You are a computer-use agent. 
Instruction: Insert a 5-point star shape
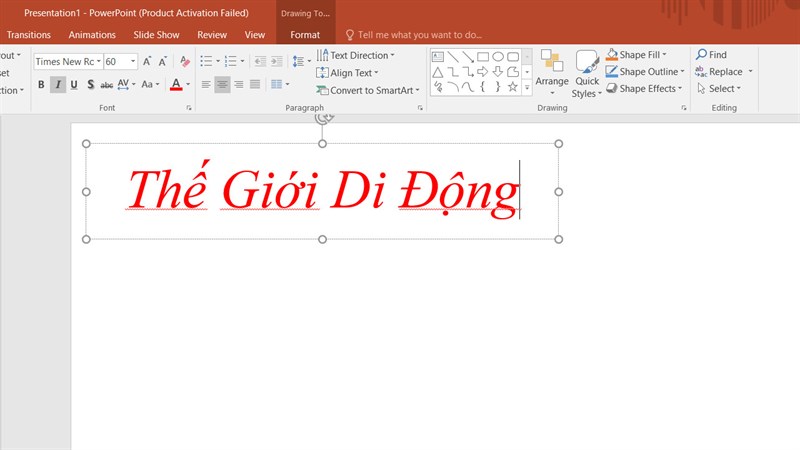coord(513,87)
